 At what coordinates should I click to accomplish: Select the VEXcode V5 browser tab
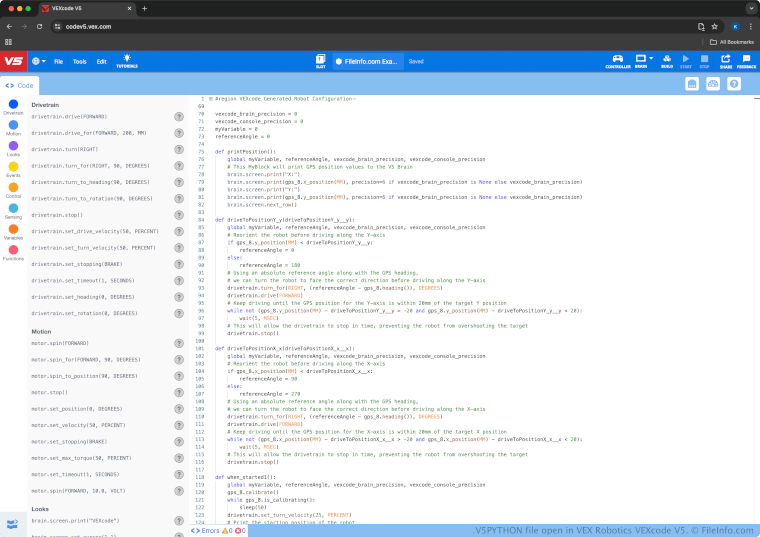86,8
